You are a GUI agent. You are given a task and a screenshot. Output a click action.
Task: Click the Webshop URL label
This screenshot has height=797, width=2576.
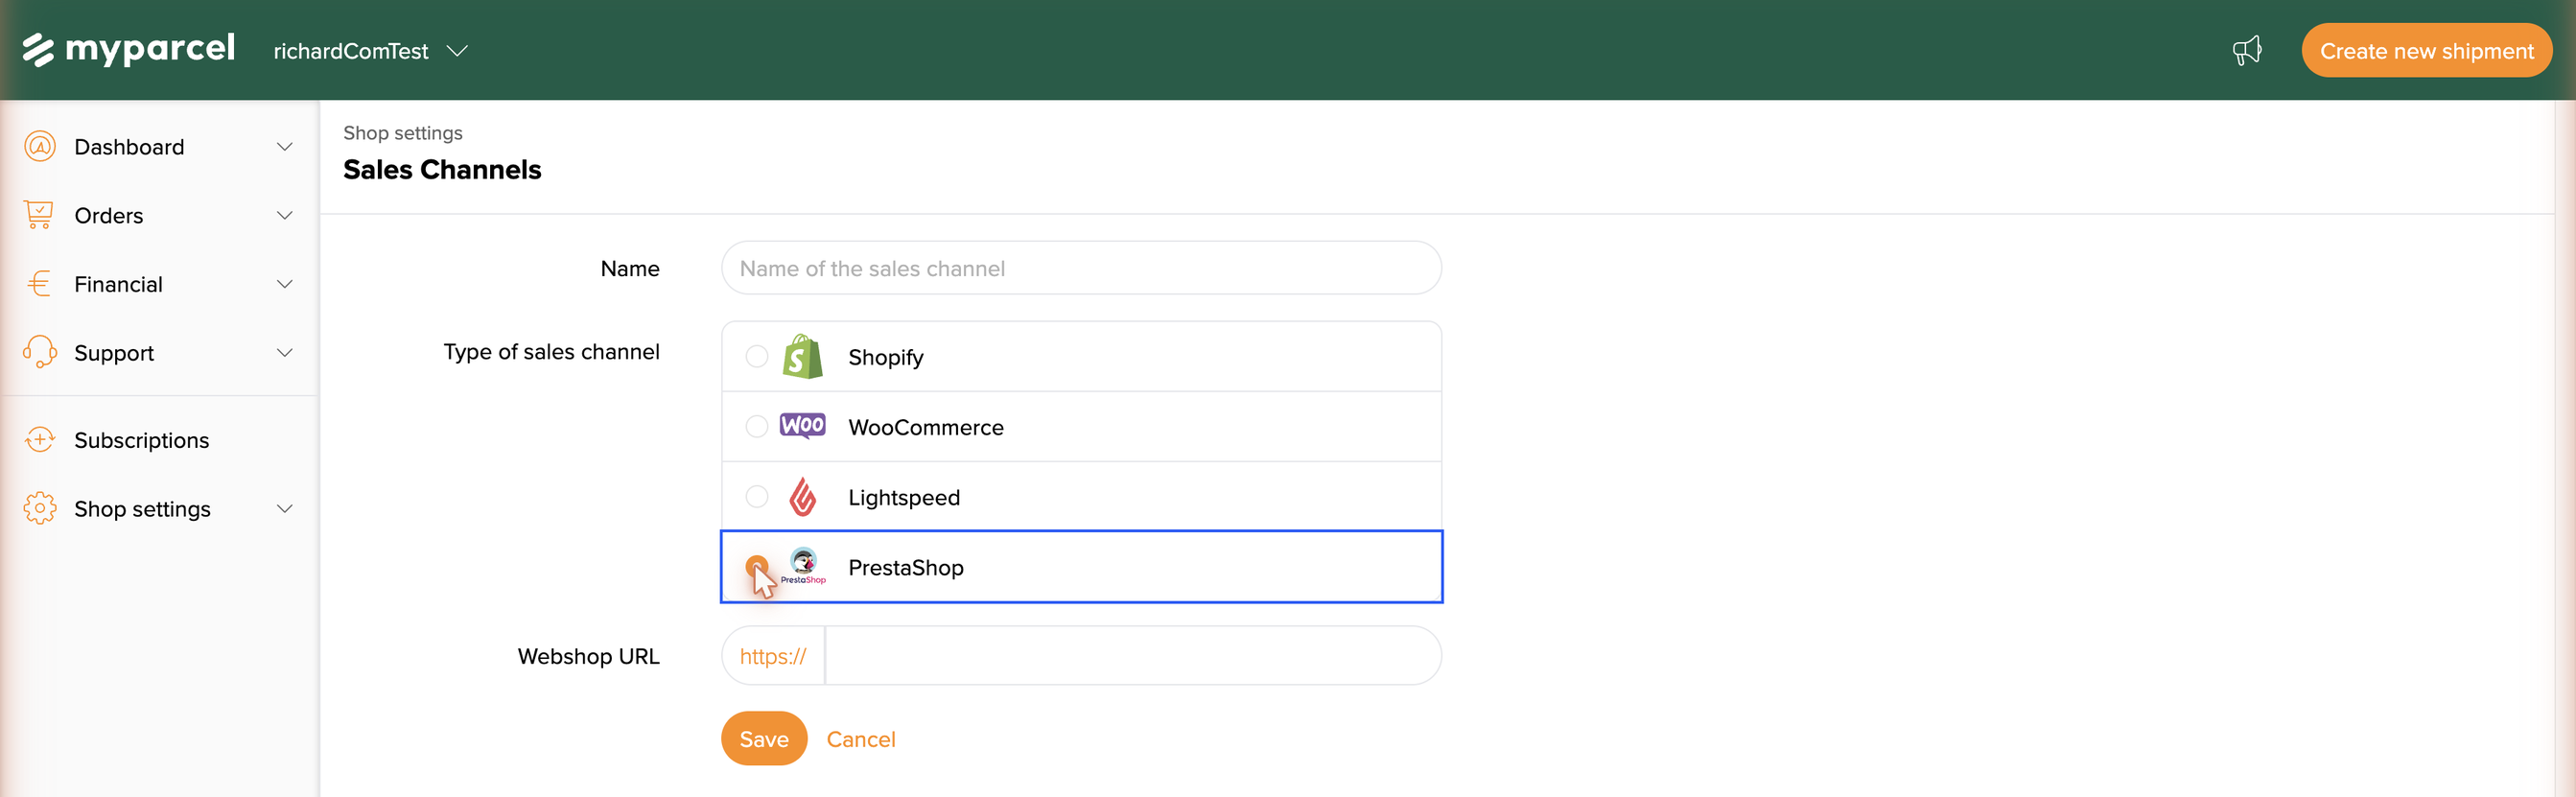(589, 656)
